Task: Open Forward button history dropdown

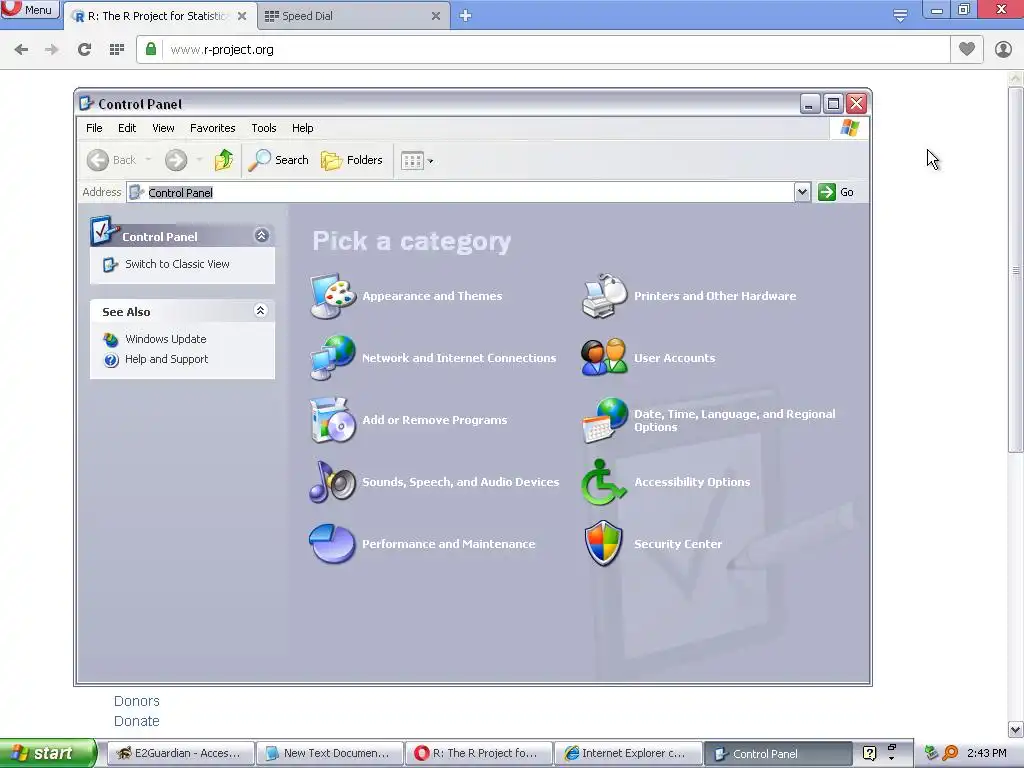Action: point(199,160)
